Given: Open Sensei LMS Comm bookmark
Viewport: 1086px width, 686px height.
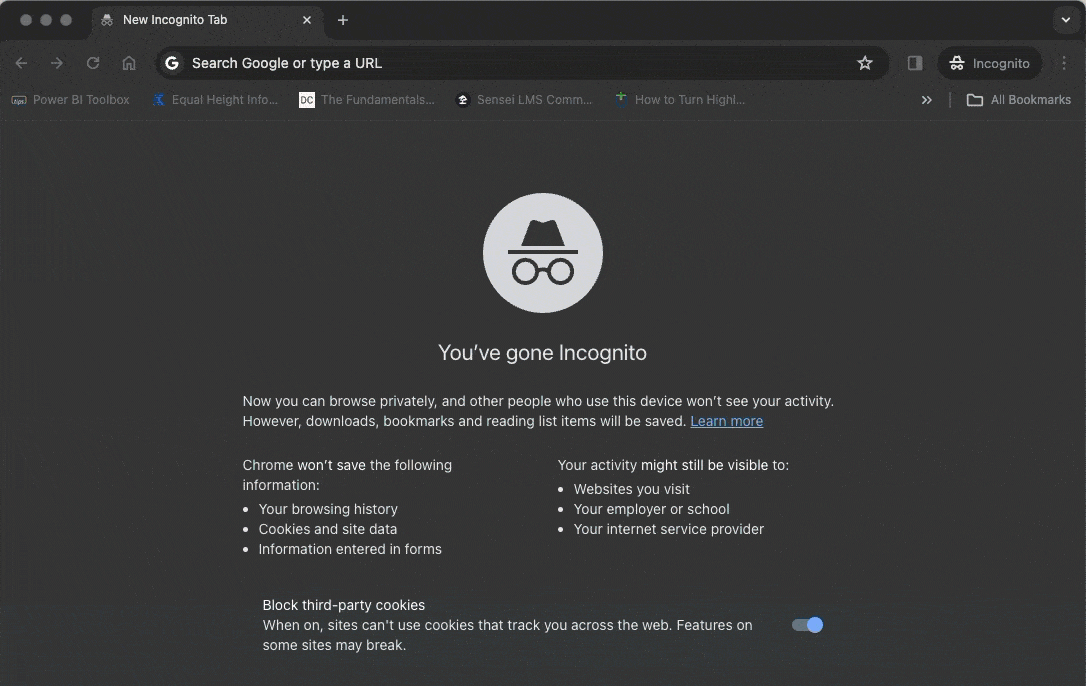Looking at the screenshot, I should (x=524, y=100).
